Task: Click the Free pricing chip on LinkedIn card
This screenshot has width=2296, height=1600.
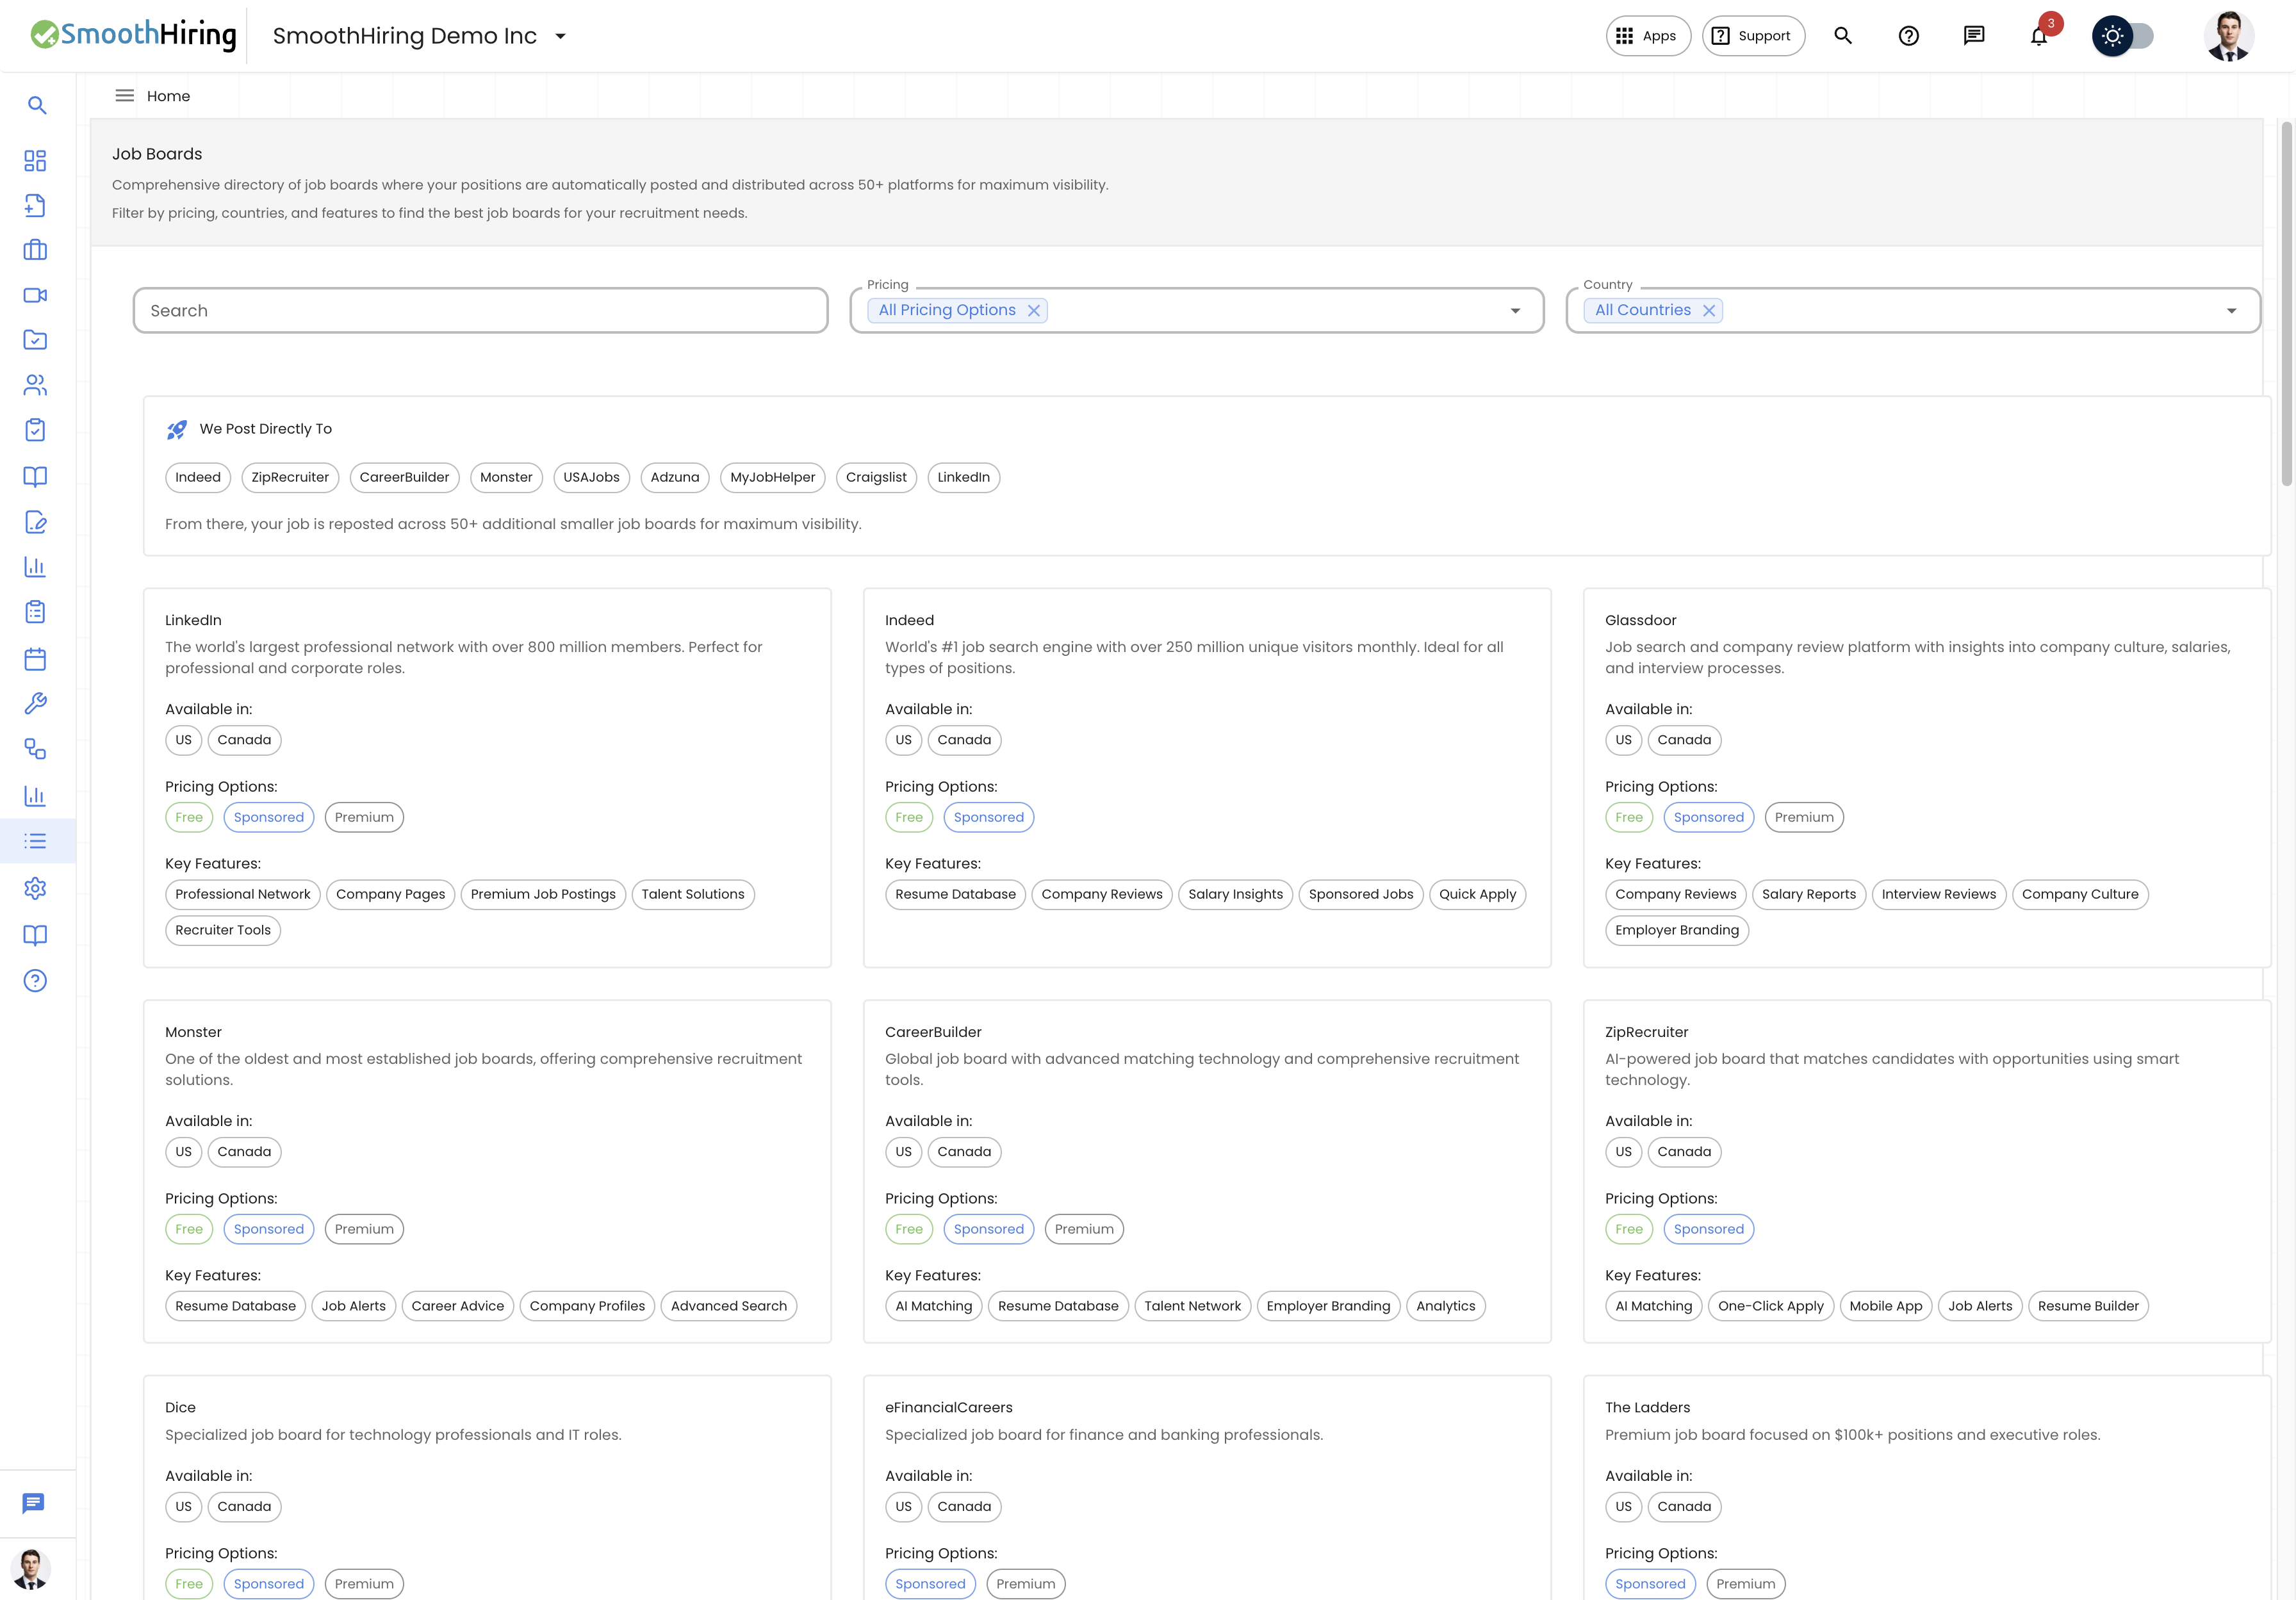Action: (189, 818)
